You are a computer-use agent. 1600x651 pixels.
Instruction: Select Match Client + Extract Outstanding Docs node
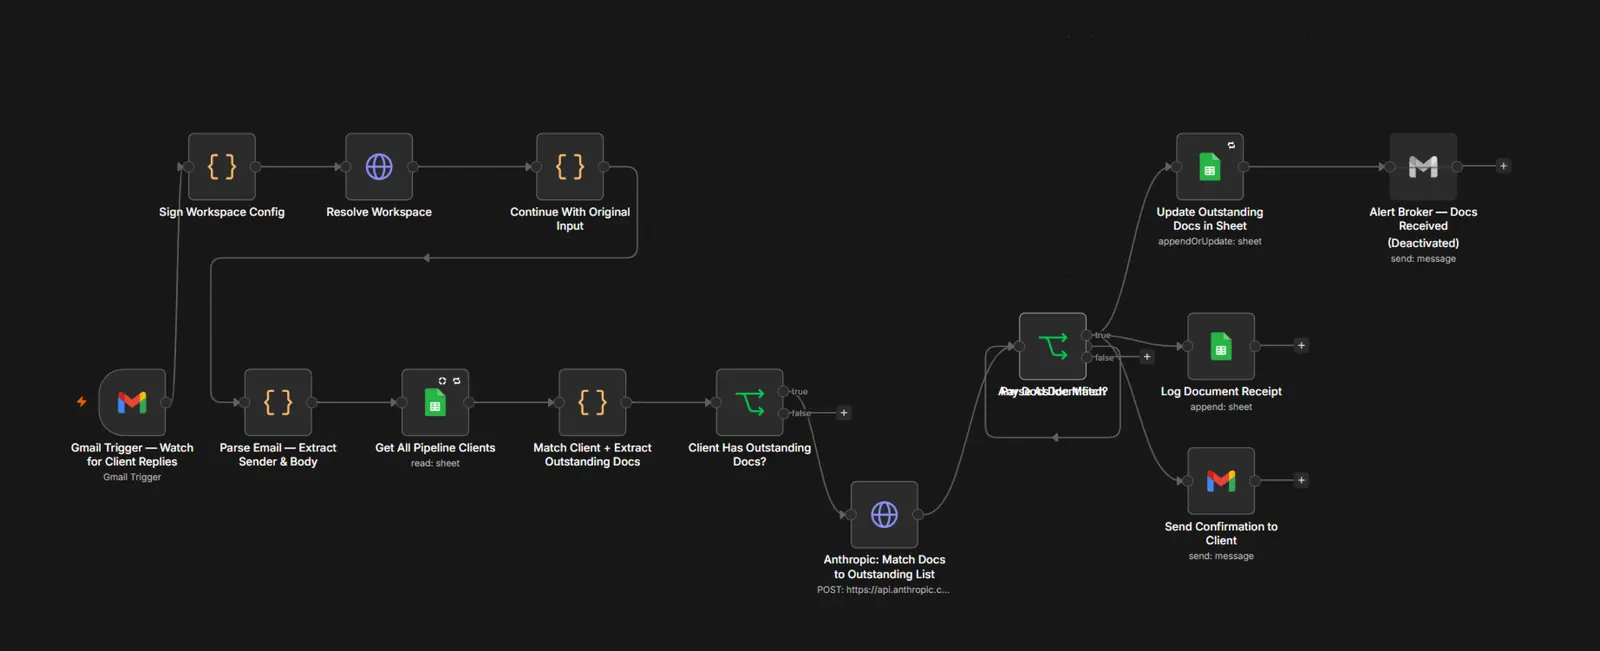point(592,402)
